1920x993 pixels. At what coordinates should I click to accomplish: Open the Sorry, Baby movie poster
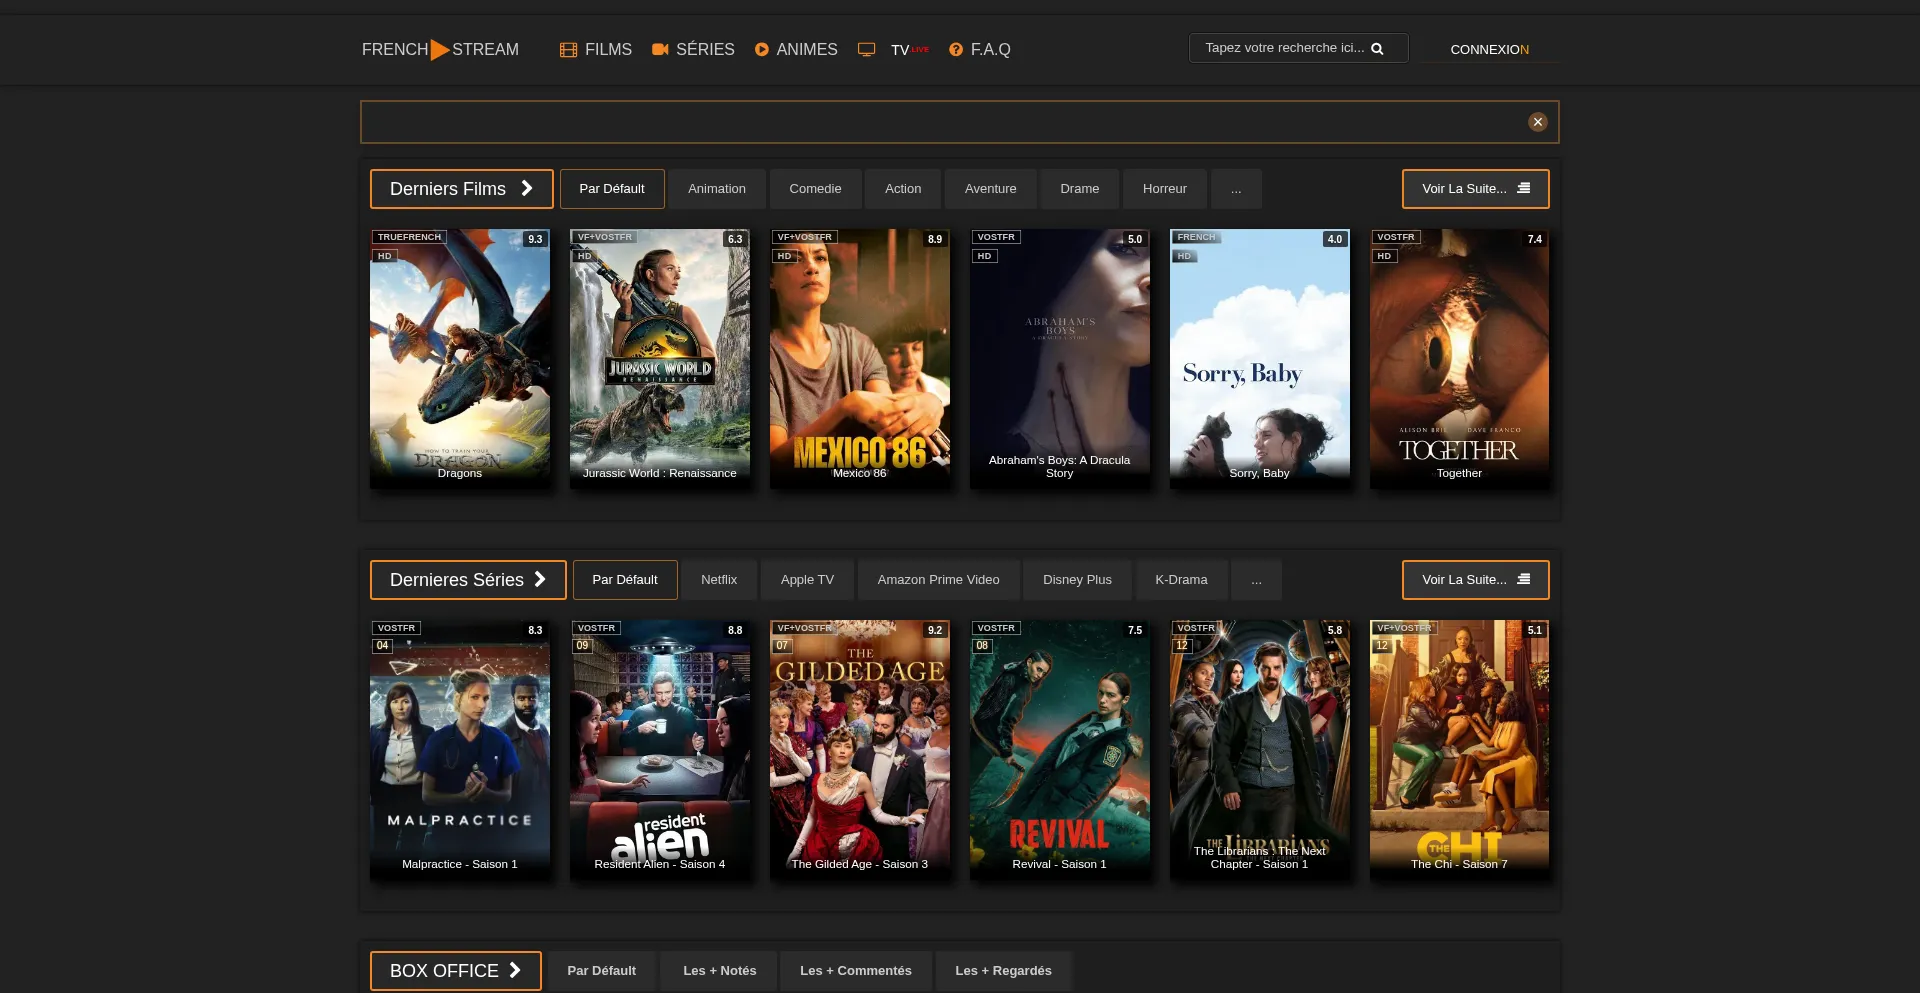[x=1260, y=359]
